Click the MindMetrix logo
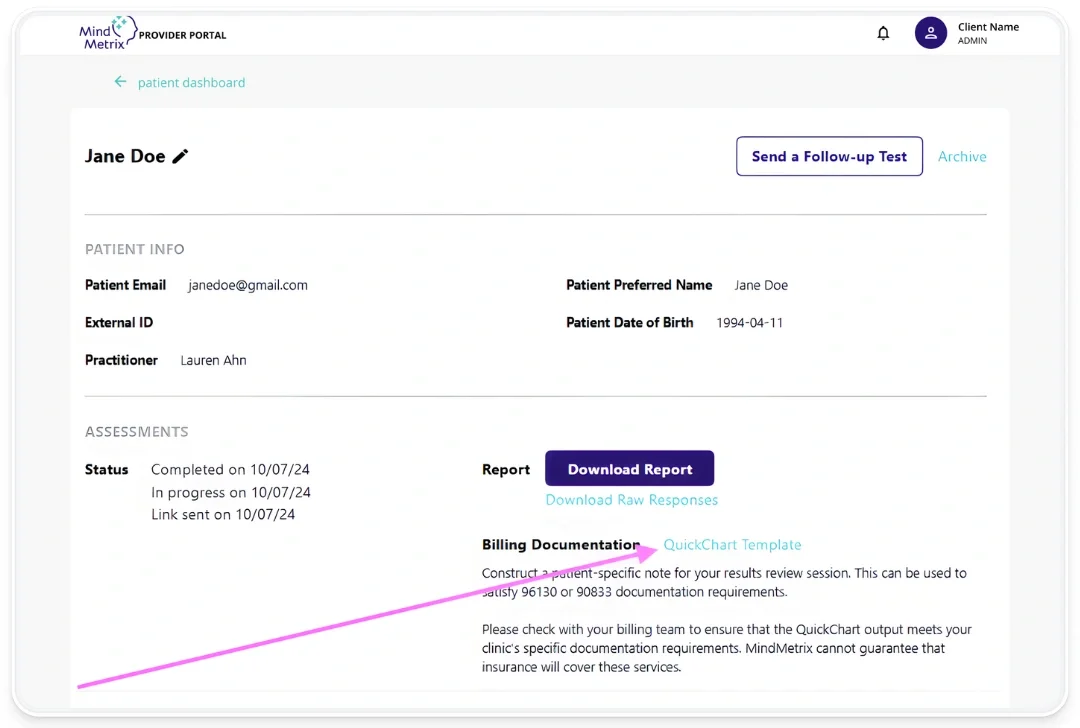Image resolution: width=1080 pixels, height=728 pixels. (106, 33)
